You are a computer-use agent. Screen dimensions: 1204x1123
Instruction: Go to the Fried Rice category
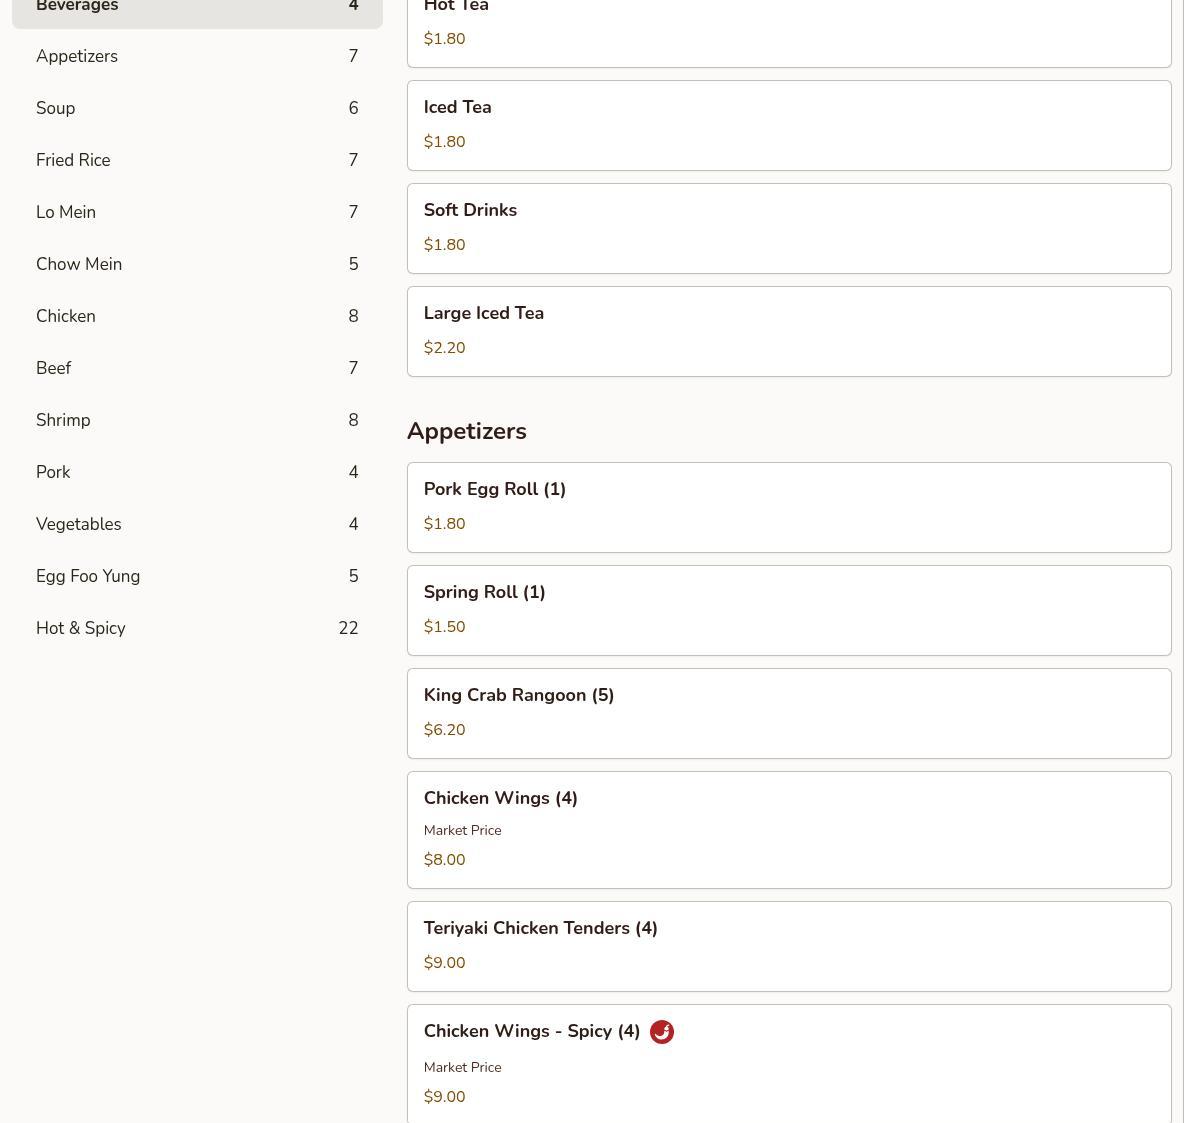click(x=197, y=161)
